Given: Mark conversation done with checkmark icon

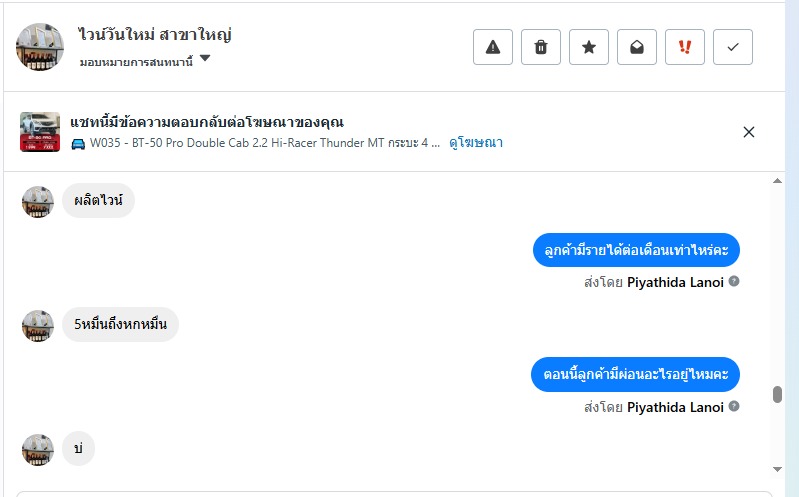Looking at the screenshot, I should 733,47.
